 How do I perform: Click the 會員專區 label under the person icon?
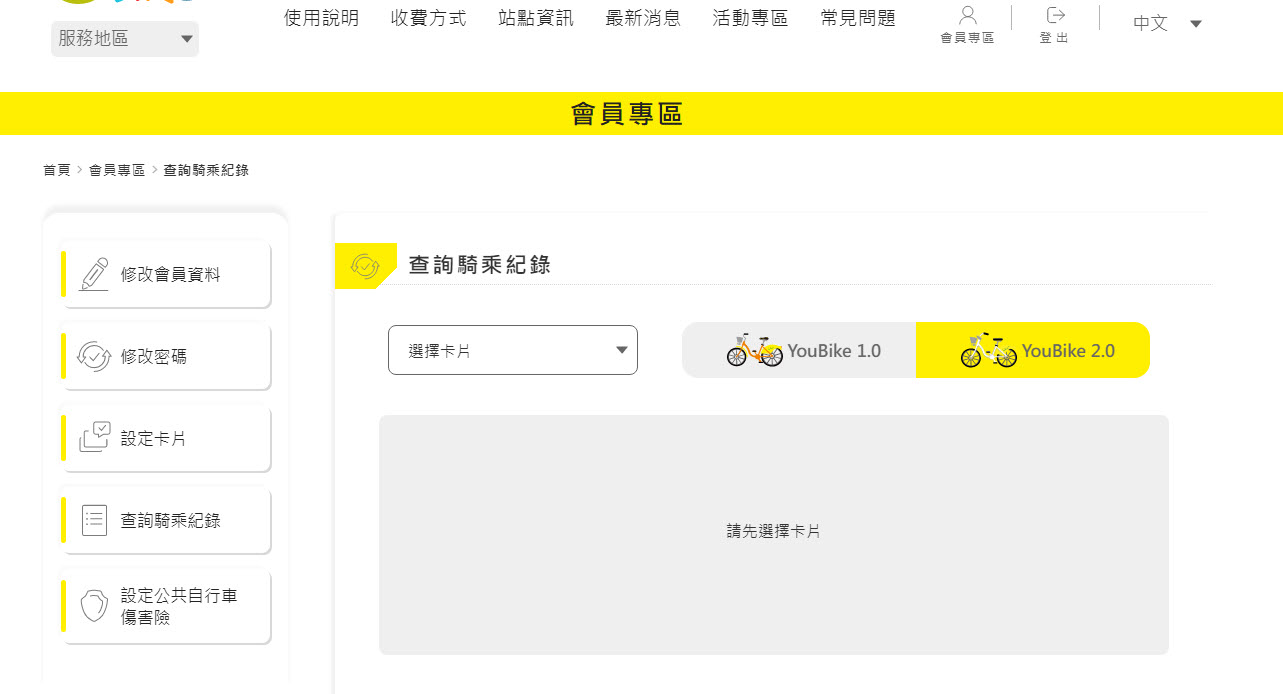tap(967, 38)
